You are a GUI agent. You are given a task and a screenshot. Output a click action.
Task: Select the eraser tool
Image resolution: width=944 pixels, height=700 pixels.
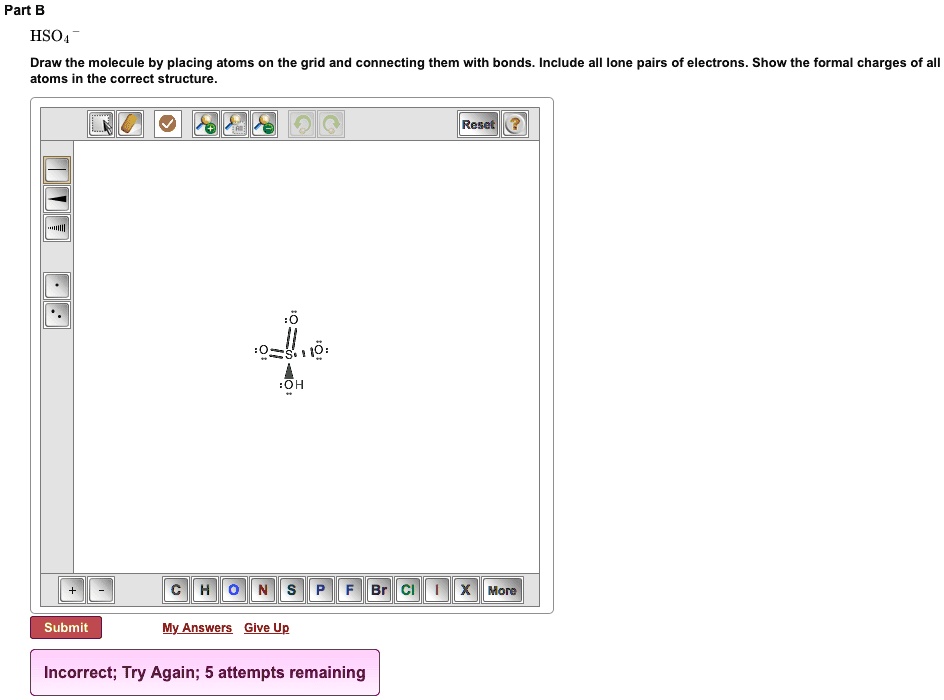click(x=130, y=124)
